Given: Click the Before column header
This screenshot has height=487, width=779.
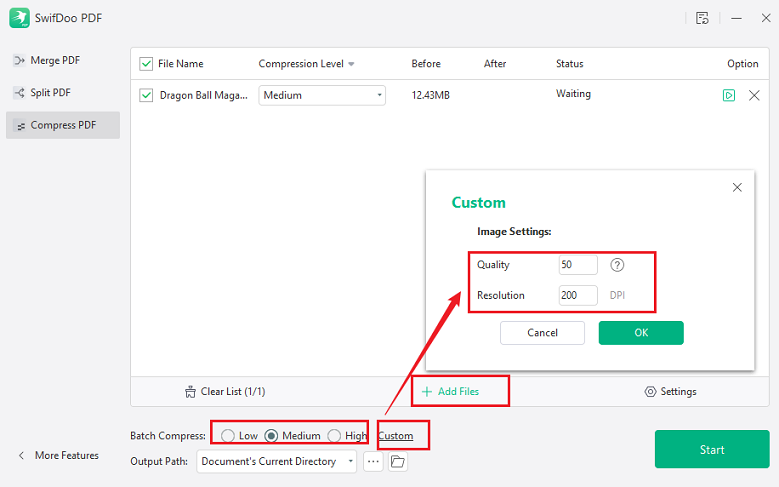Looking at the screenshot, I should click(426, 64).
